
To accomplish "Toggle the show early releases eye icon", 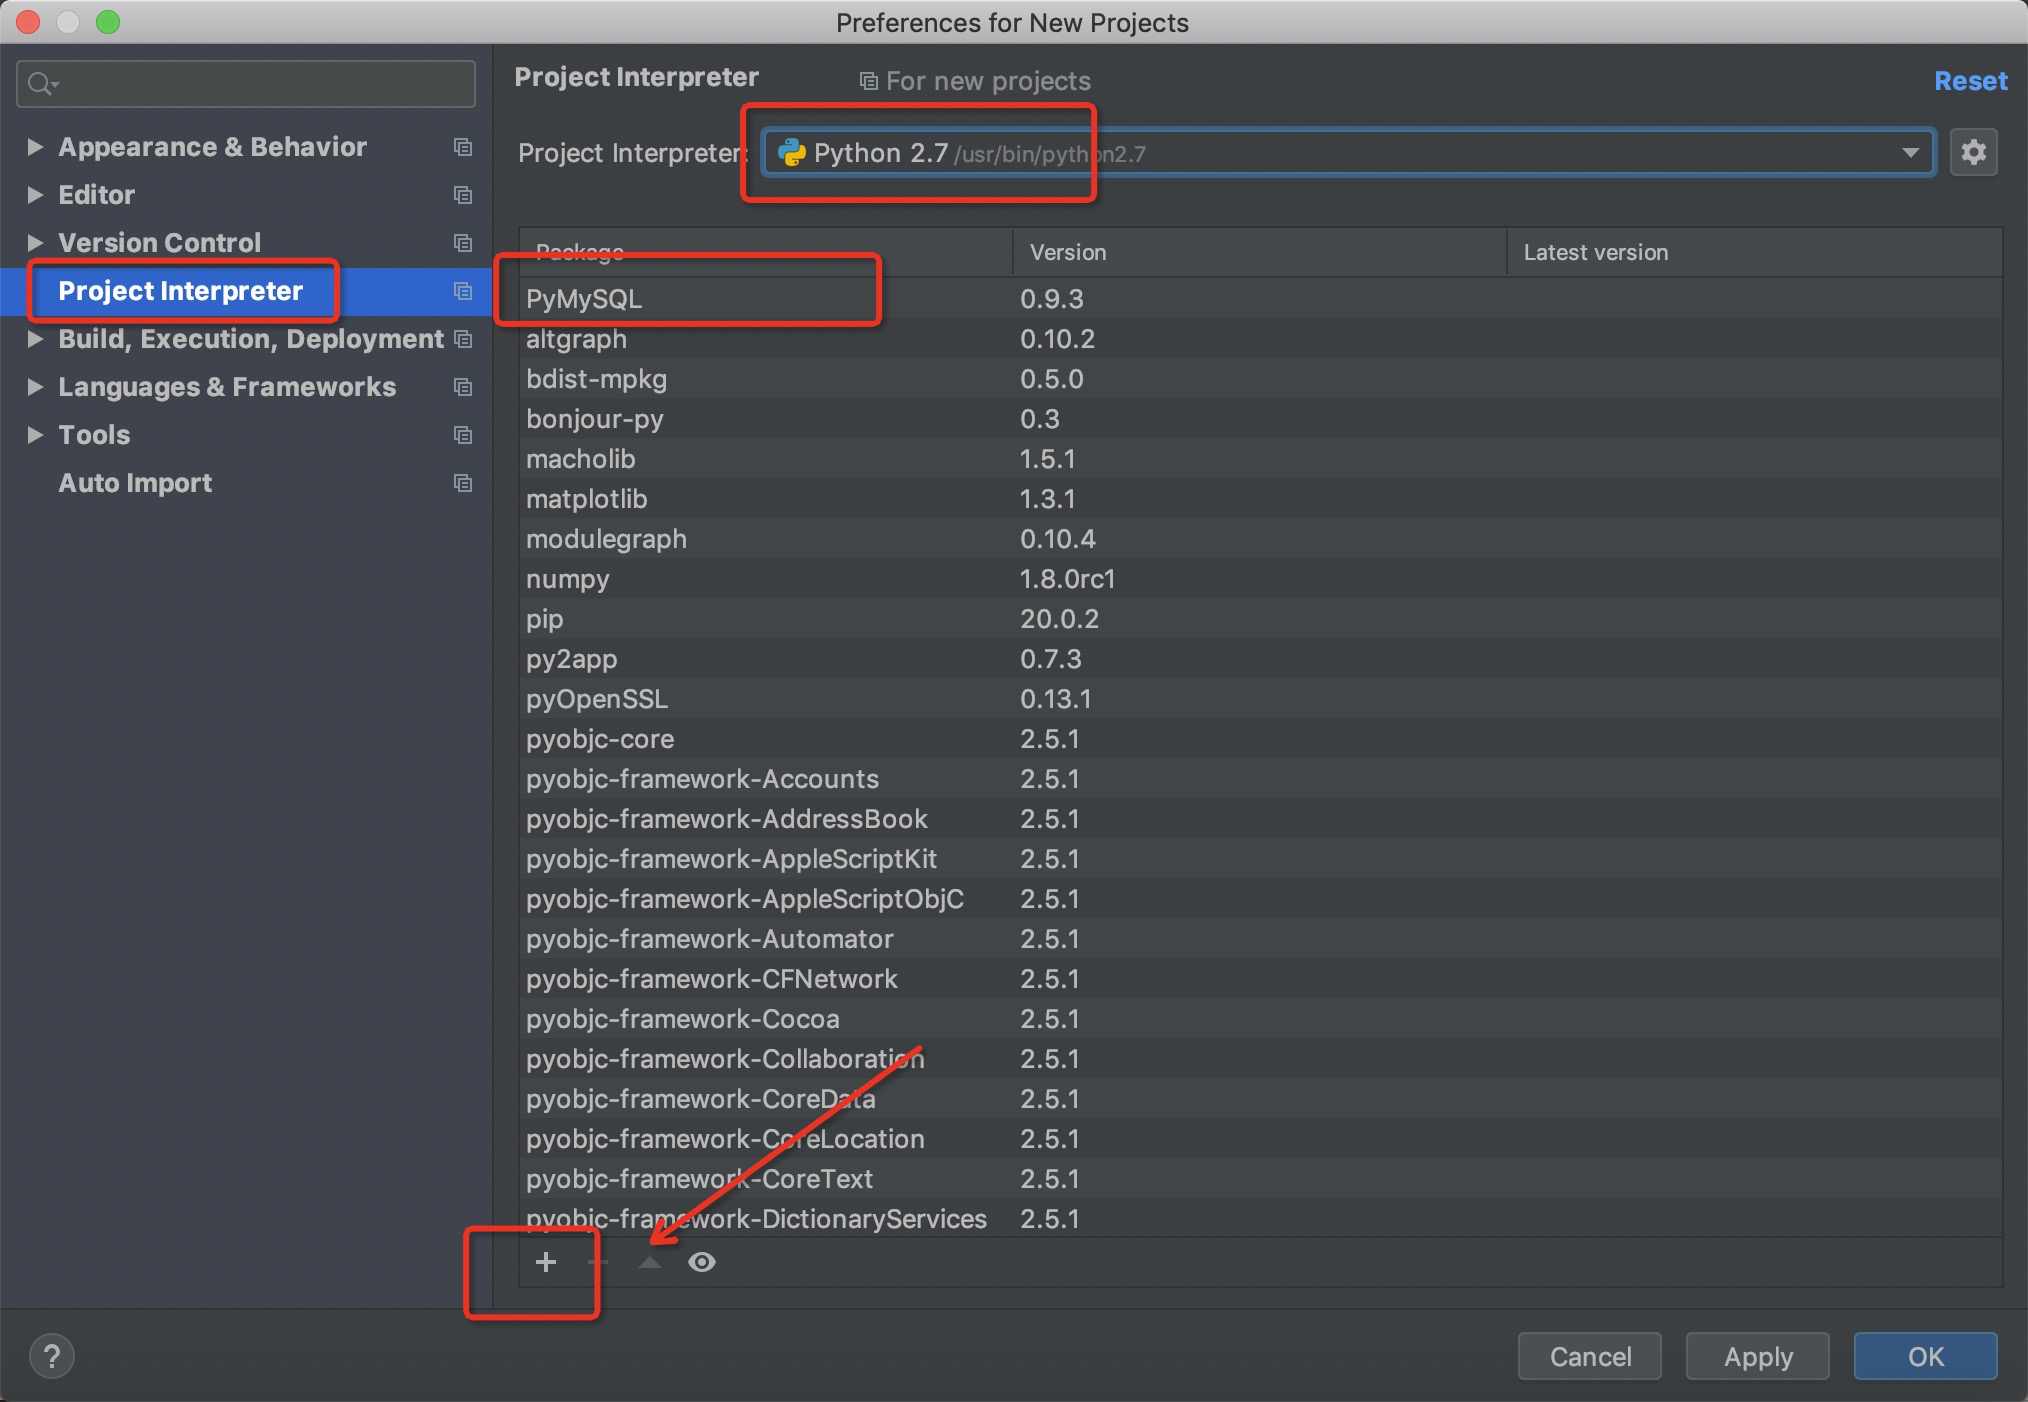I will [702, 1262].
